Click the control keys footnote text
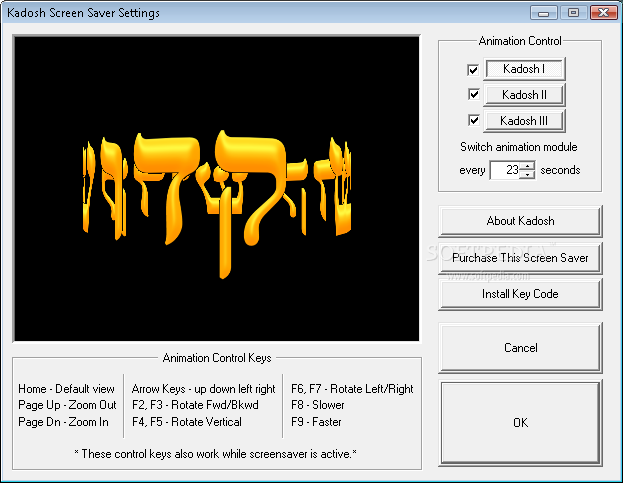The height and width of the screenshot is (483, 623). click(215, 454)
